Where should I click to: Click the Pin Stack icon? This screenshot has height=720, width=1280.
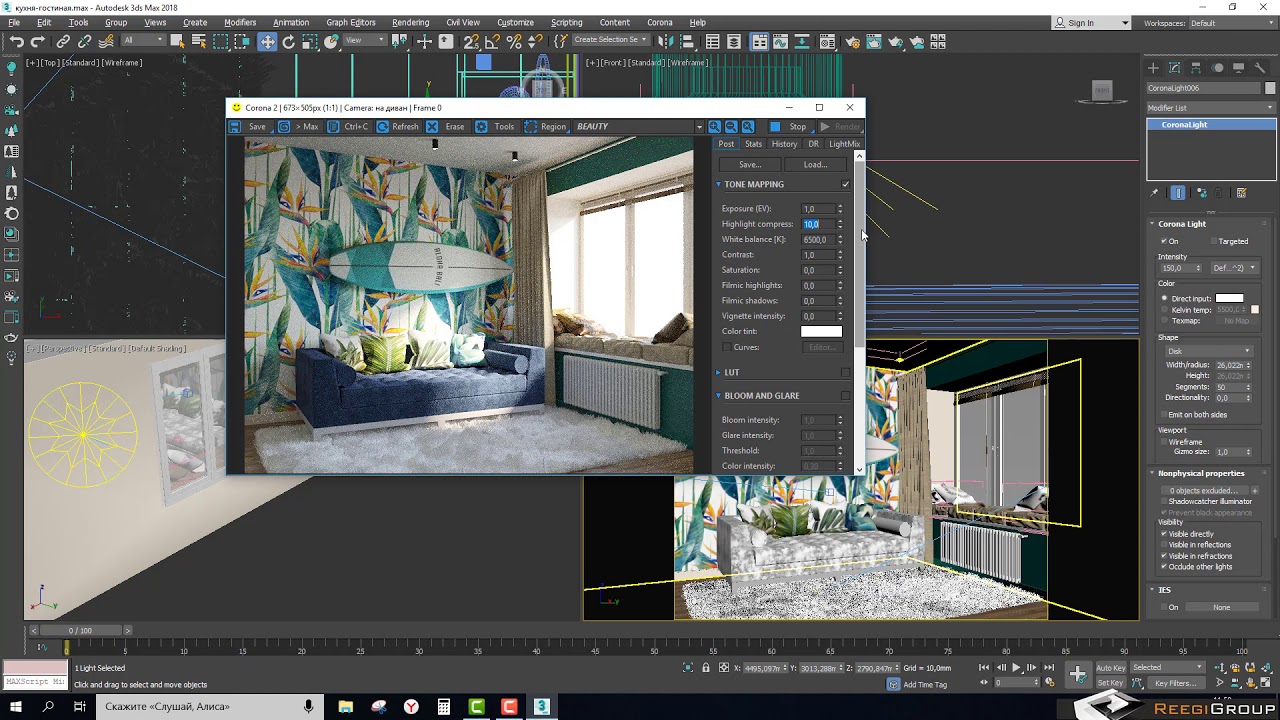(1154, 193)
